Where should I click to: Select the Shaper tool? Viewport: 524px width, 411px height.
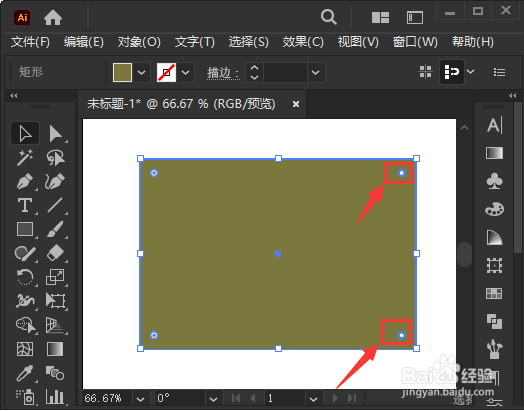point(25,253)
